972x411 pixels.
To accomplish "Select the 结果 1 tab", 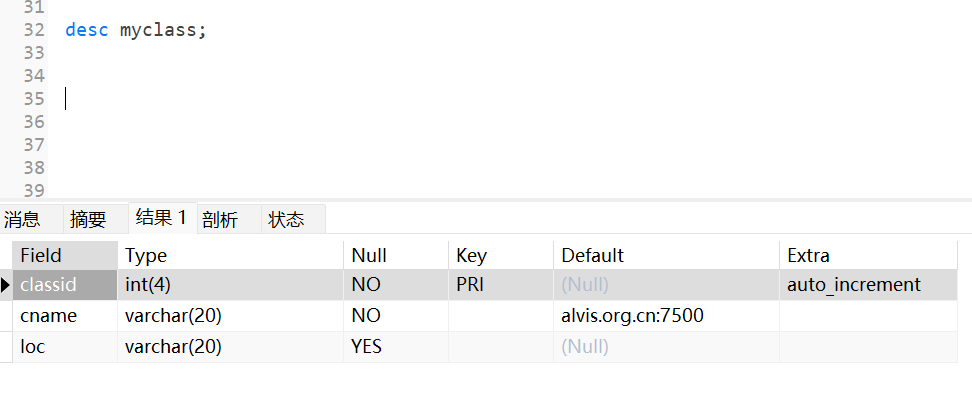I will point(161,218).
